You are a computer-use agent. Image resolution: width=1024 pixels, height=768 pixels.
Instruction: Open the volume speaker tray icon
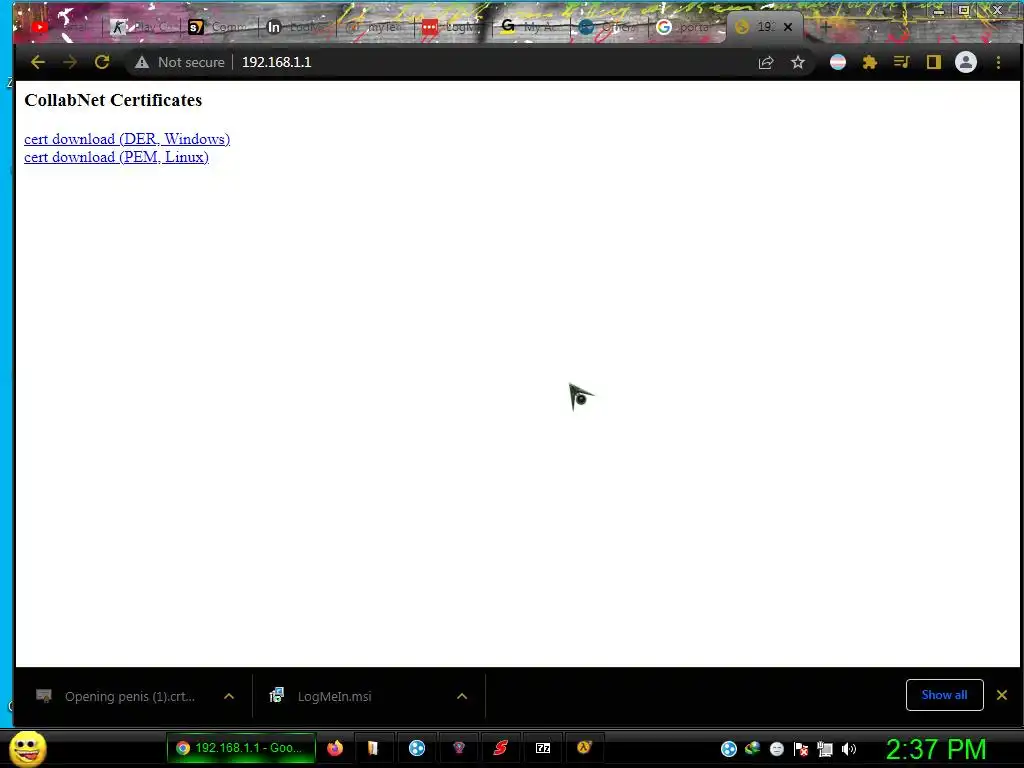point(849,749)
